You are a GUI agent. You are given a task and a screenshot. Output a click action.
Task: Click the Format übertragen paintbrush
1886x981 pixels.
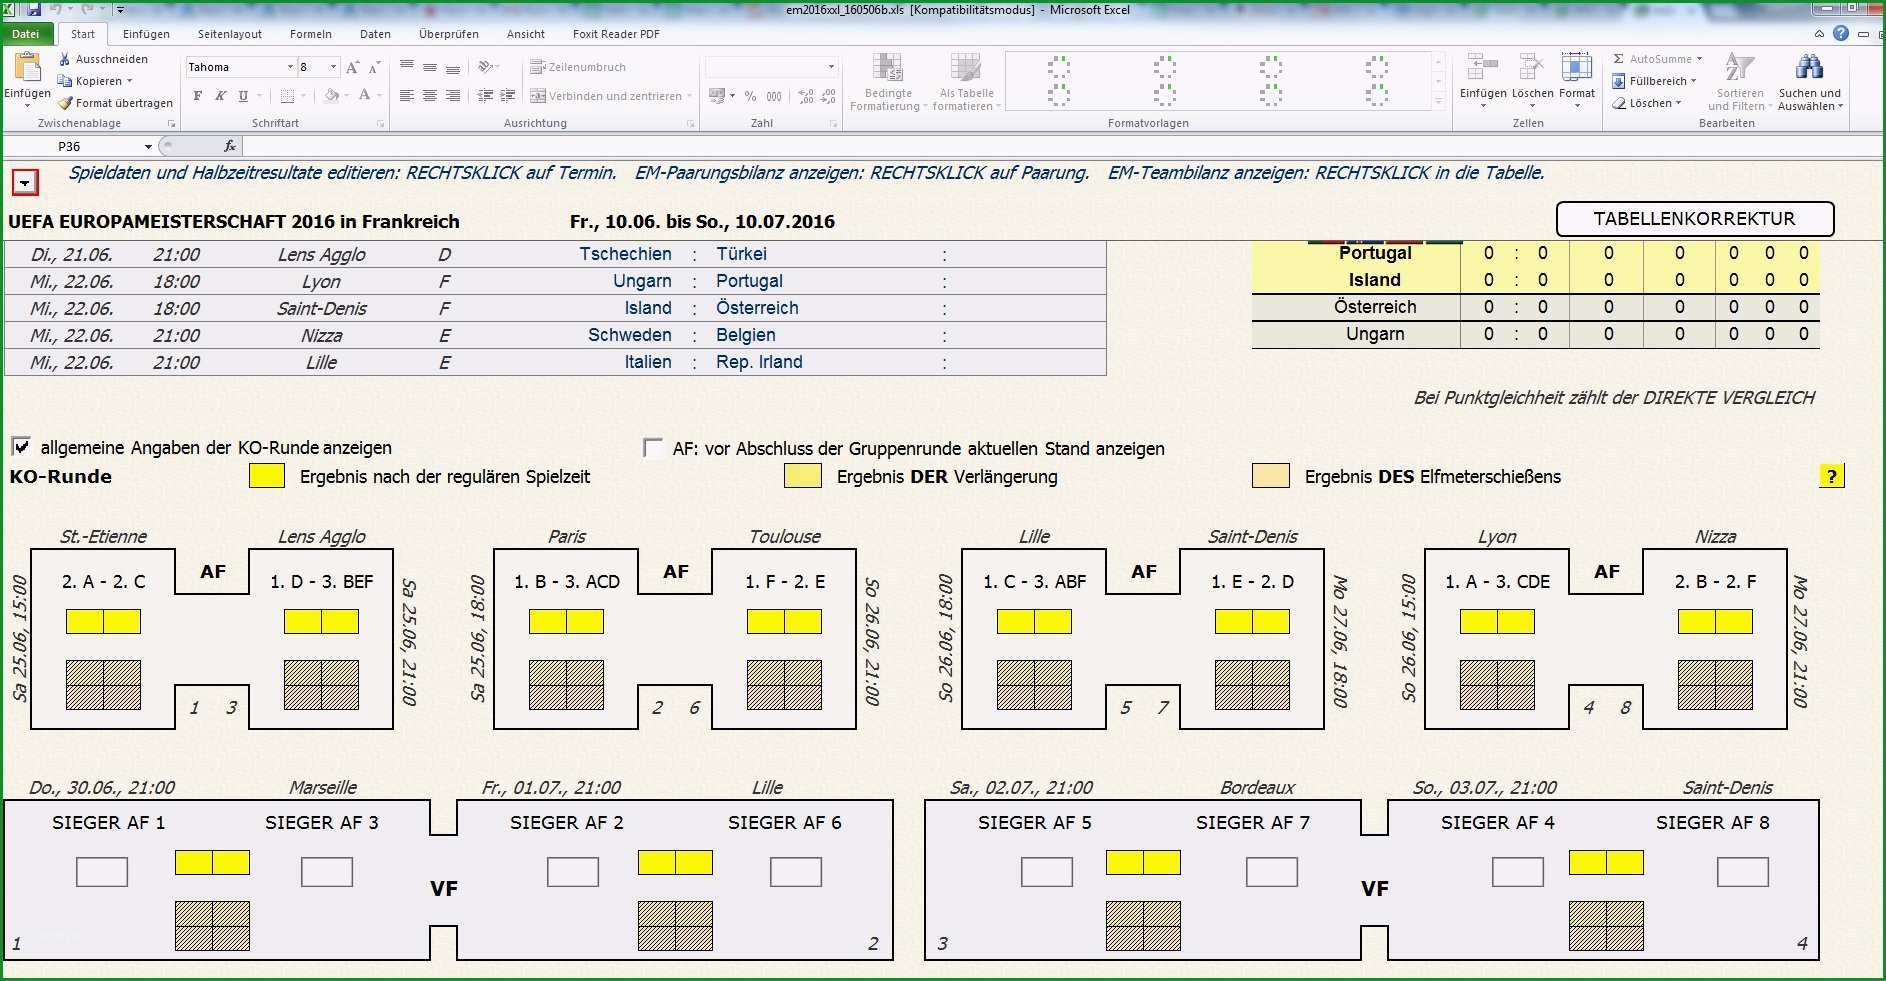point(65,103)
